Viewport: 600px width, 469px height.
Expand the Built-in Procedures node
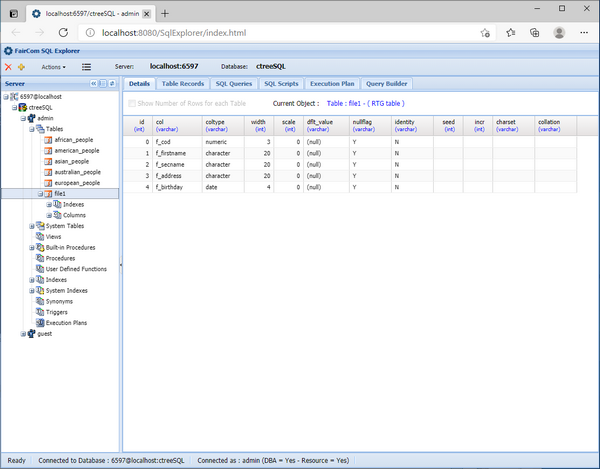point(32,247)
